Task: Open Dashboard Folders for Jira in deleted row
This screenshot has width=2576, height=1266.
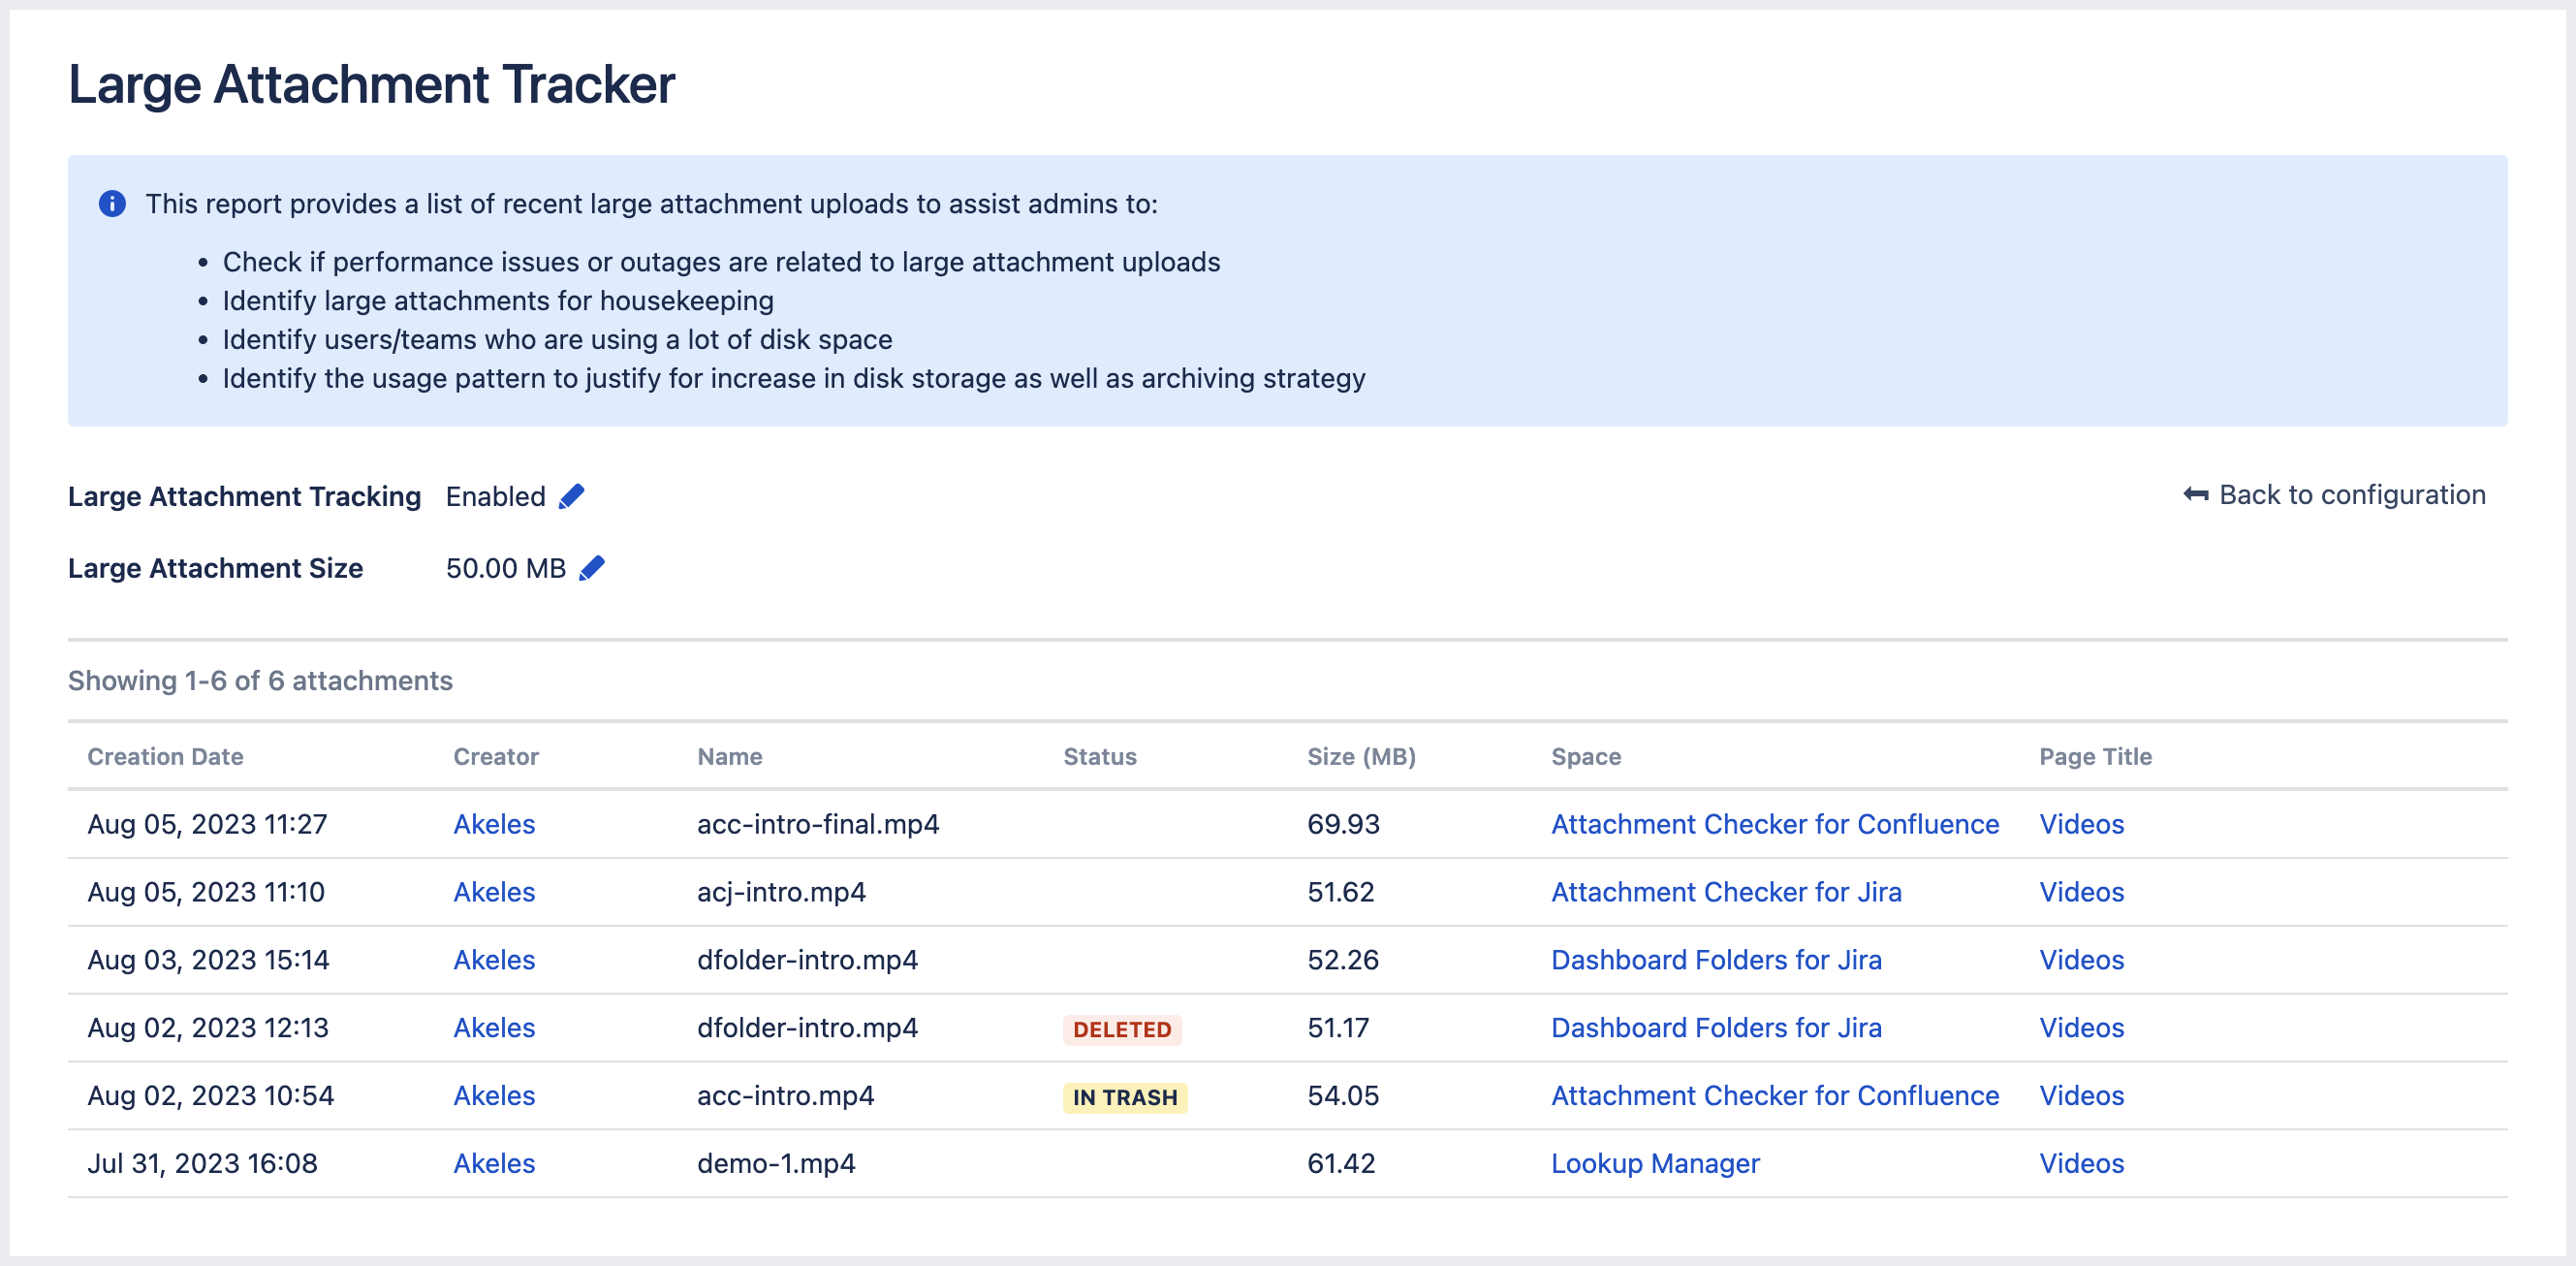Action: point(1715,1028)
